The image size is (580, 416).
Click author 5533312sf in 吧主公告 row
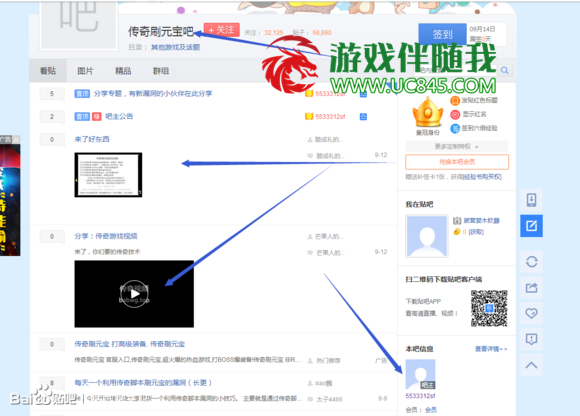click(x=330, y=117)
